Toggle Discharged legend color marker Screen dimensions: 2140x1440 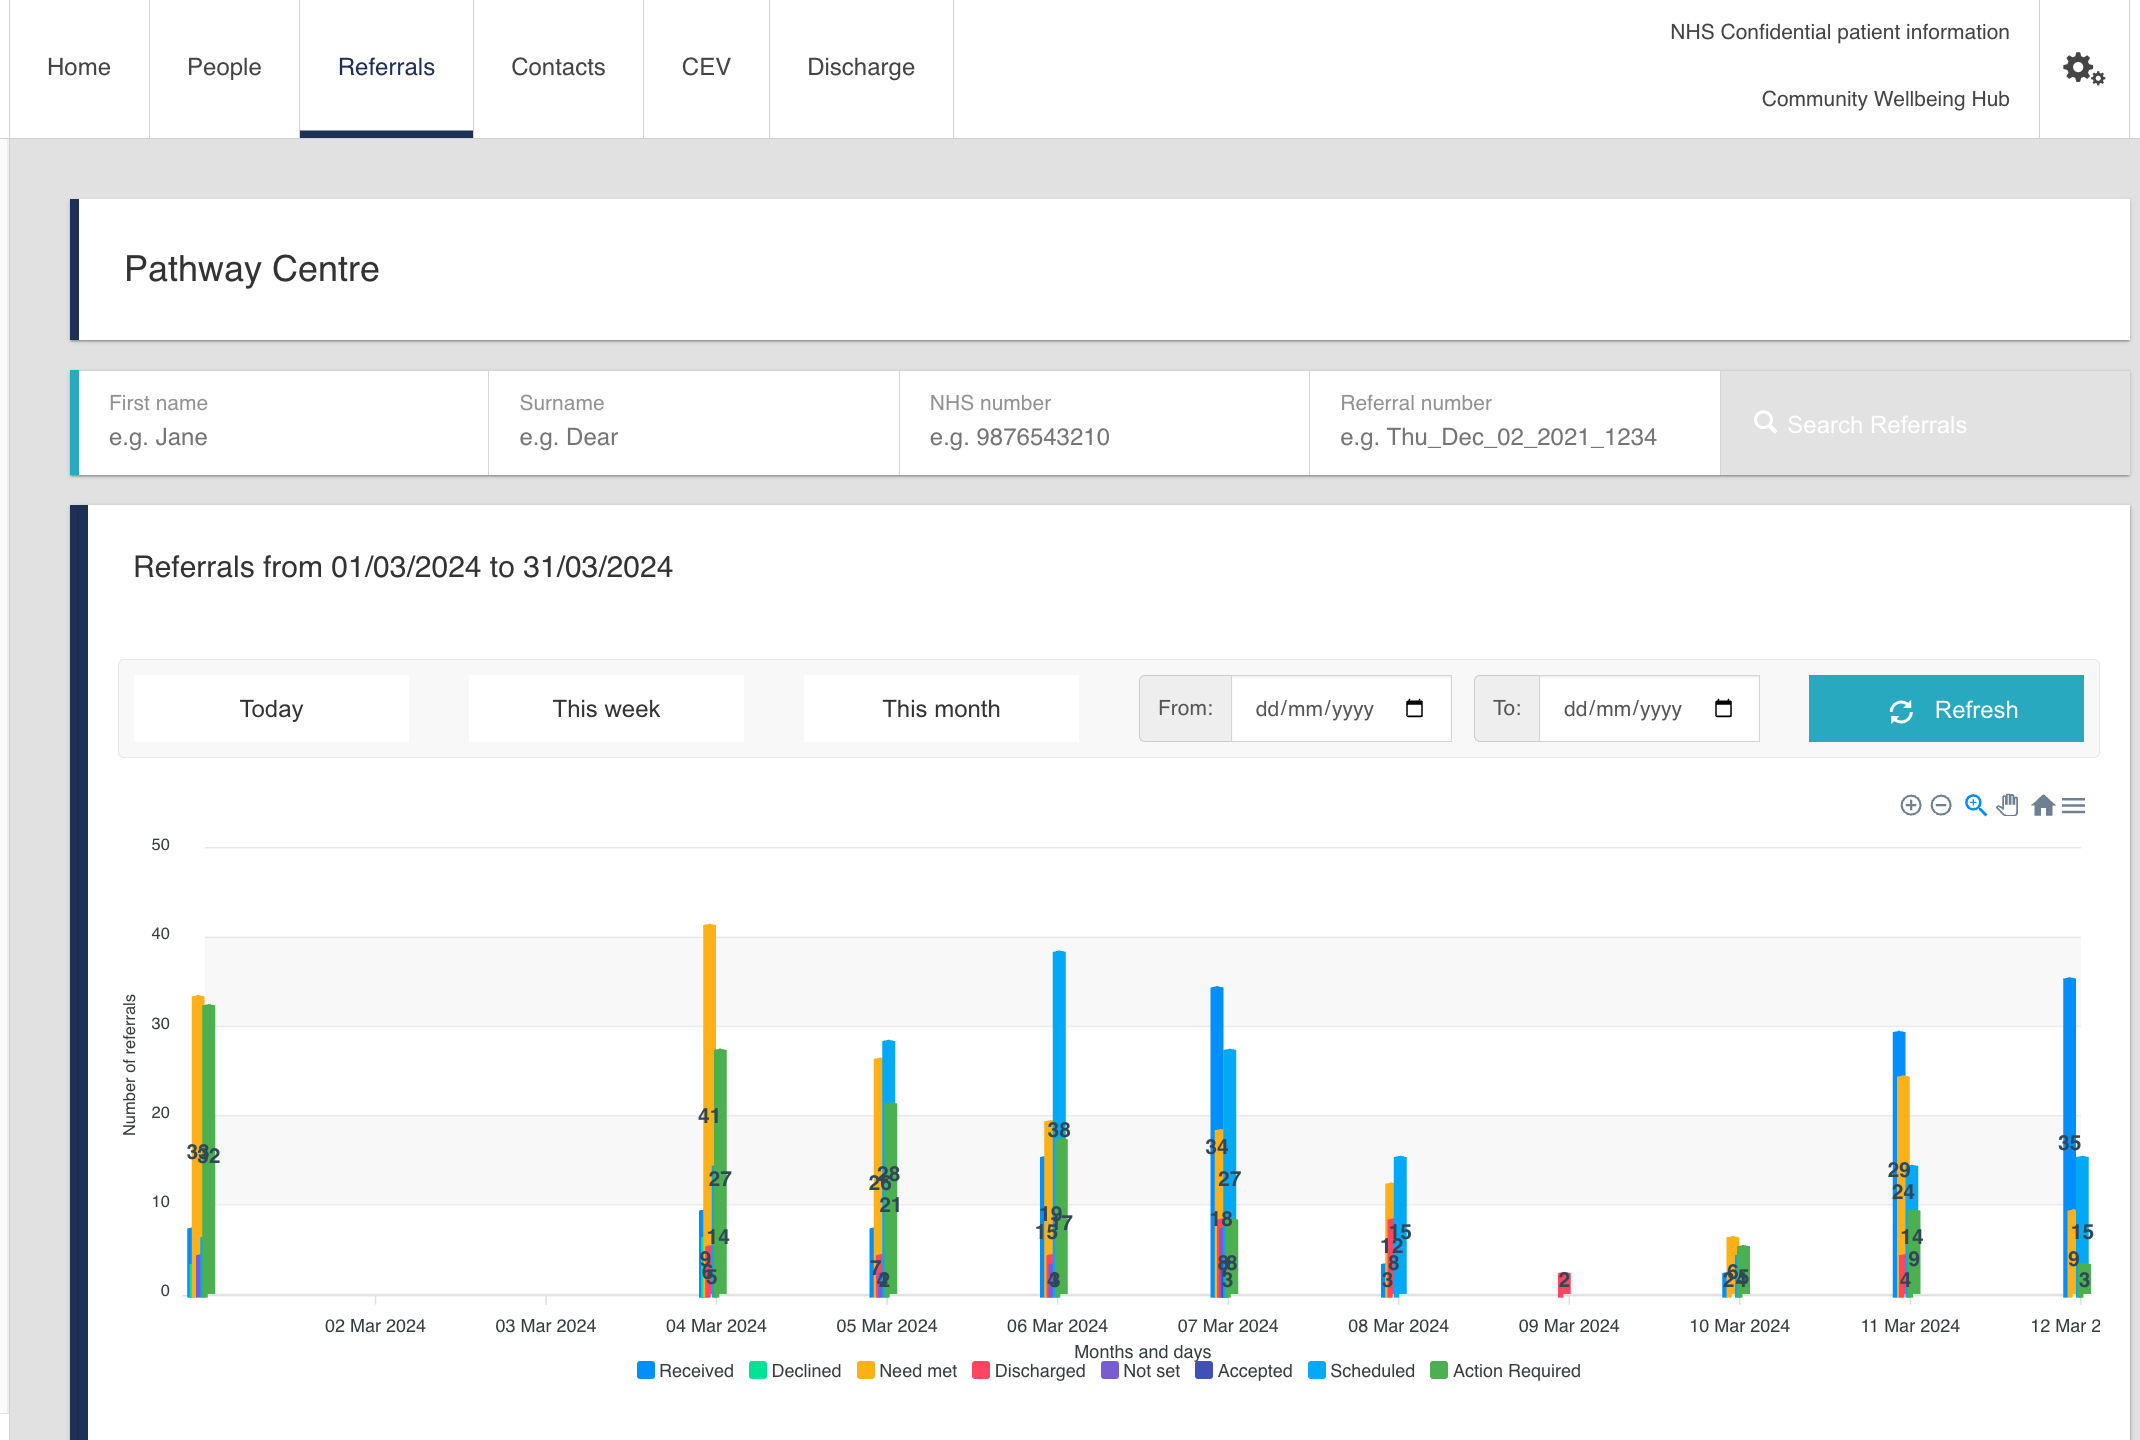[x=981, y=1370]
